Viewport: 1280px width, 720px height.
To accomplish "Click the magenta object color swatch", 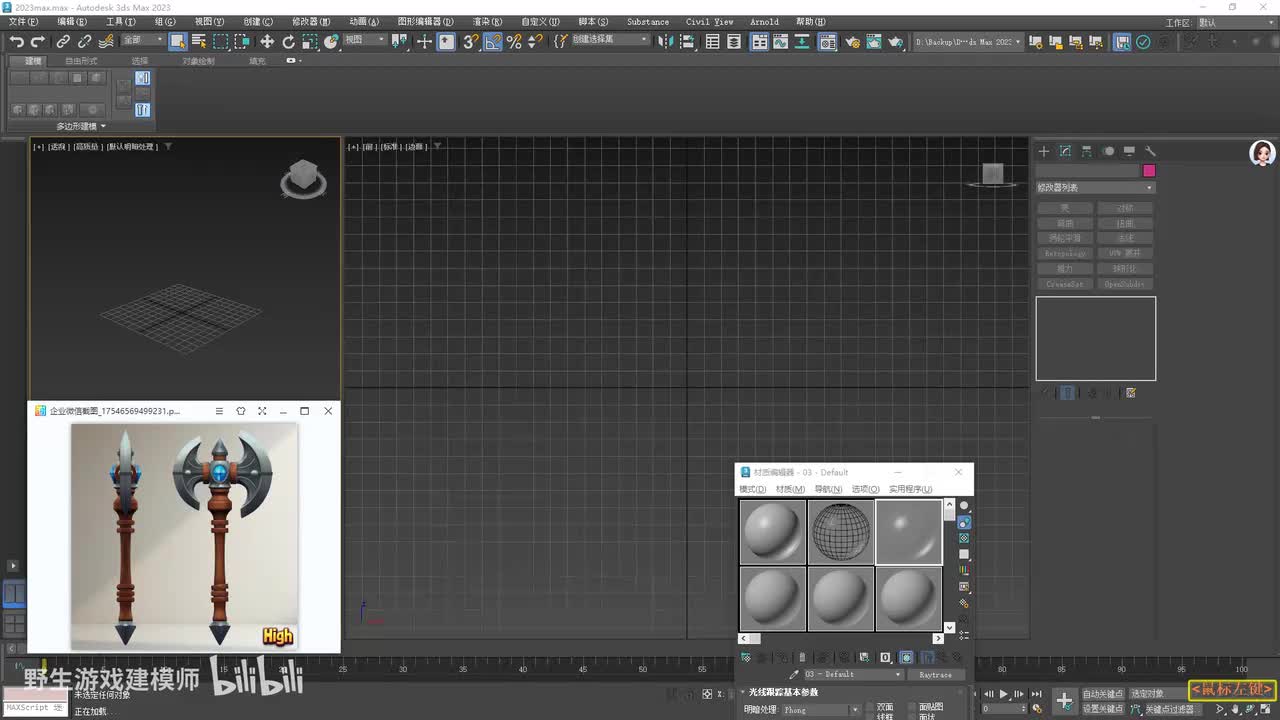I will 1149,171.
